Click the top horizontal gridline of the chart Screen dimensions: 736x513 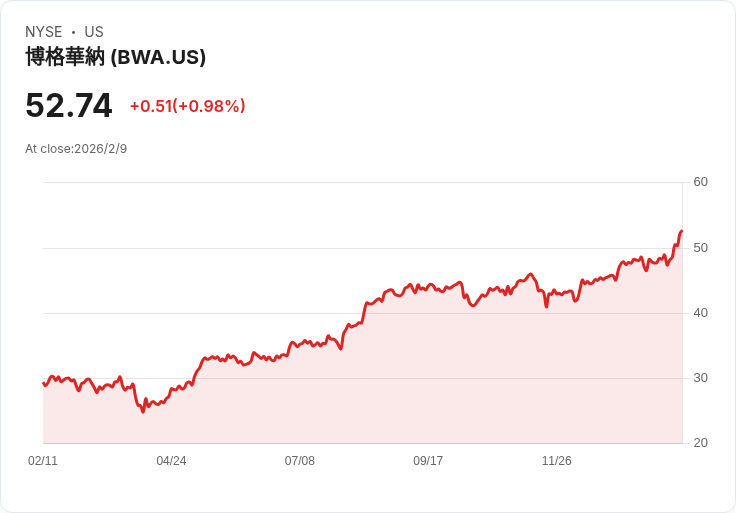tap(360, 183)
